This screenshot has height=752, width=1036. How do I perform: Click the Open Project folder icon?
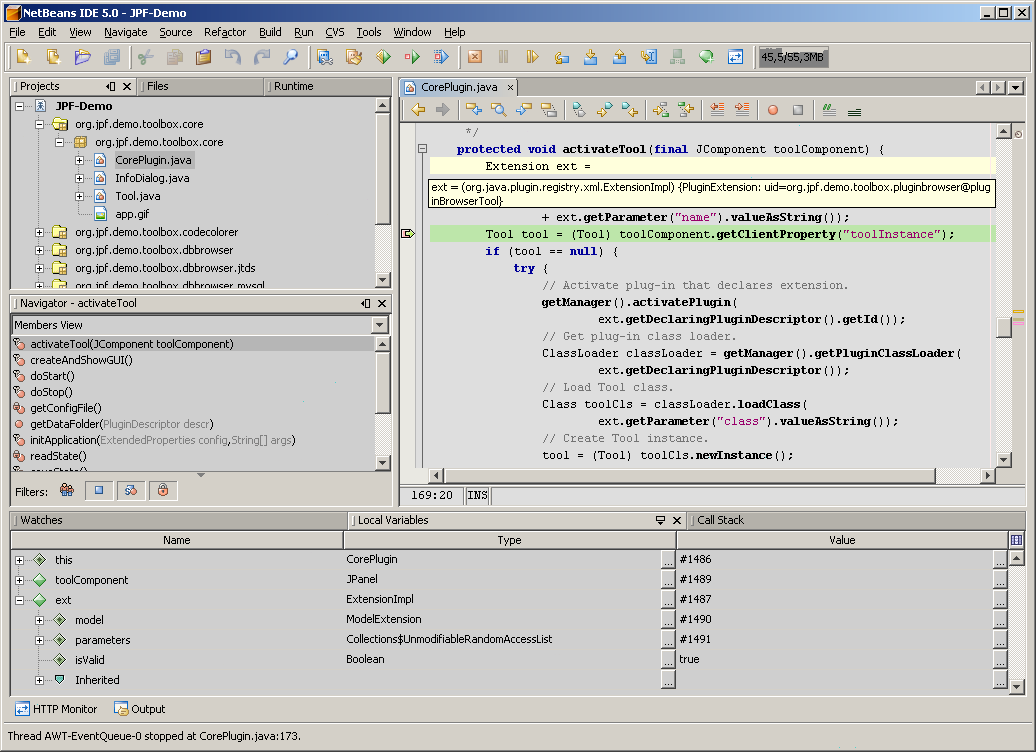pyautogui.click(x=83, y=57)
